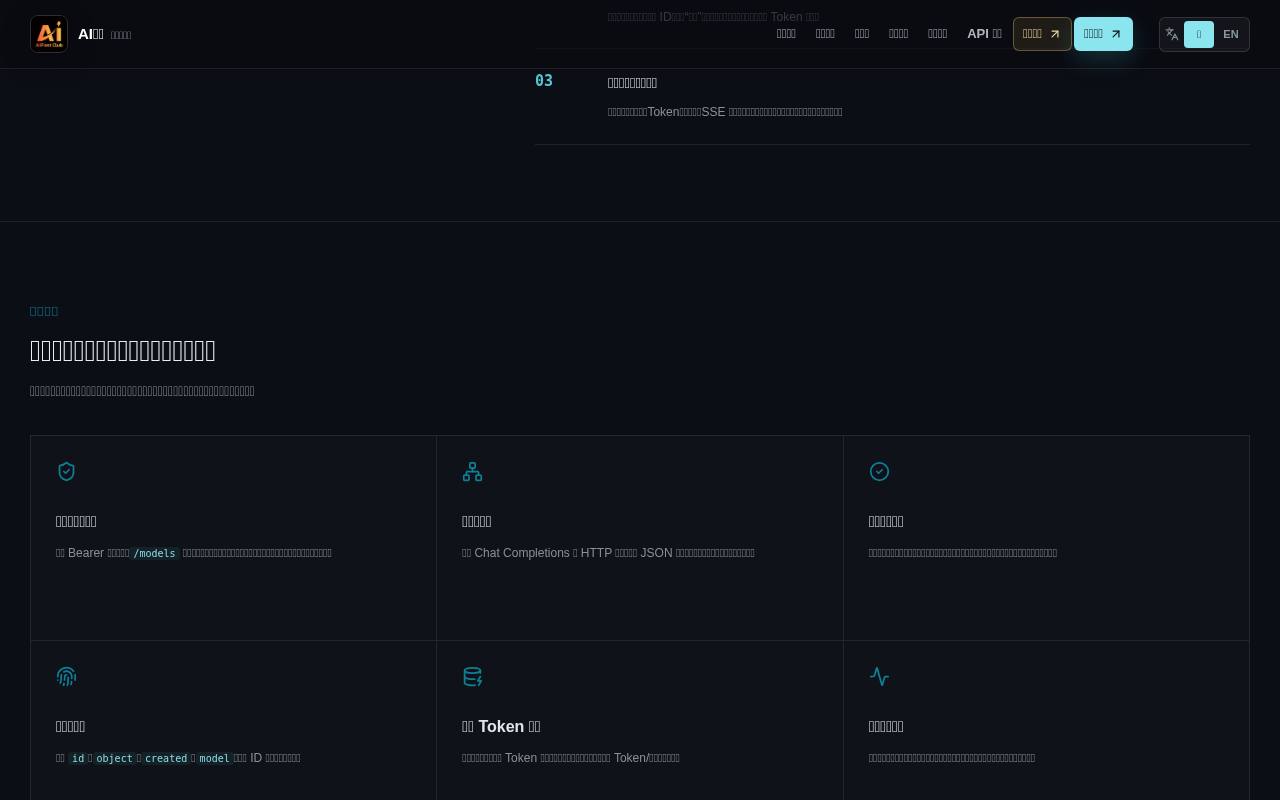Select the highlighted cyan language option beside EN
The height and width of the screenshot is (800, 1280).
[1199, 34]
